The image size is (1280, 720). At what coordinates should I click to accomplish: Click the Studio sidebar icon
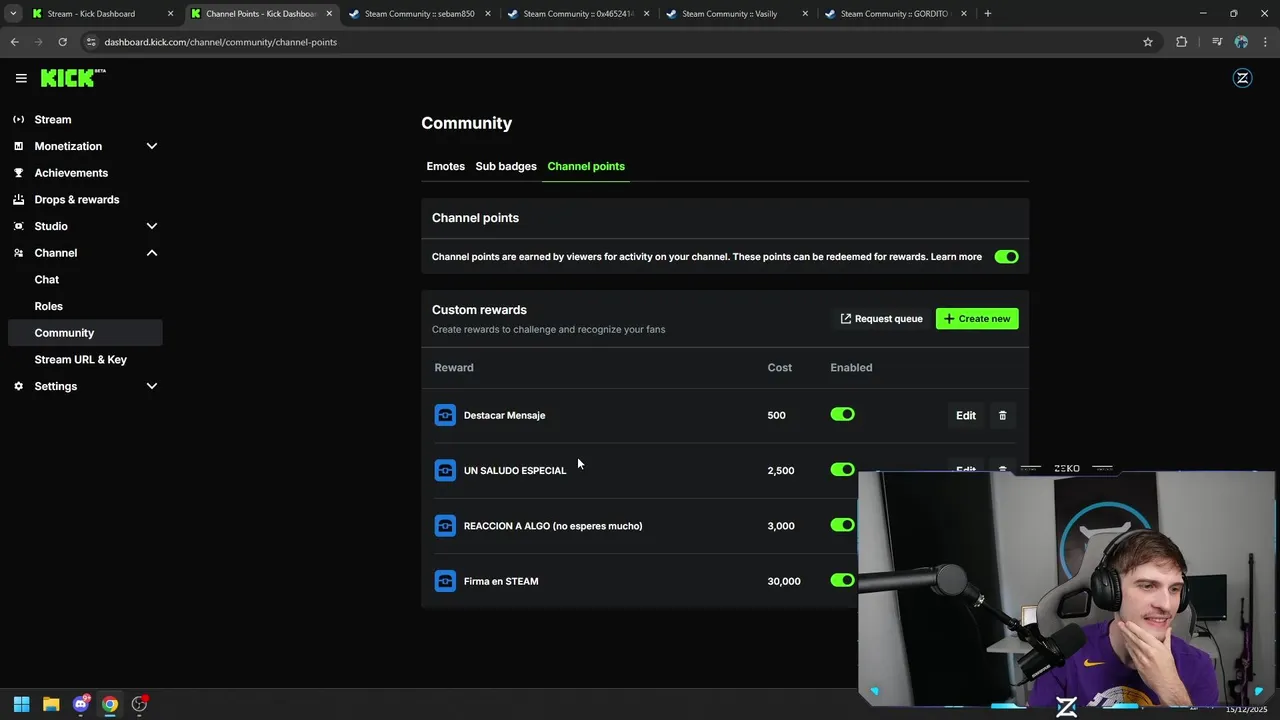(x=18, y=226)
